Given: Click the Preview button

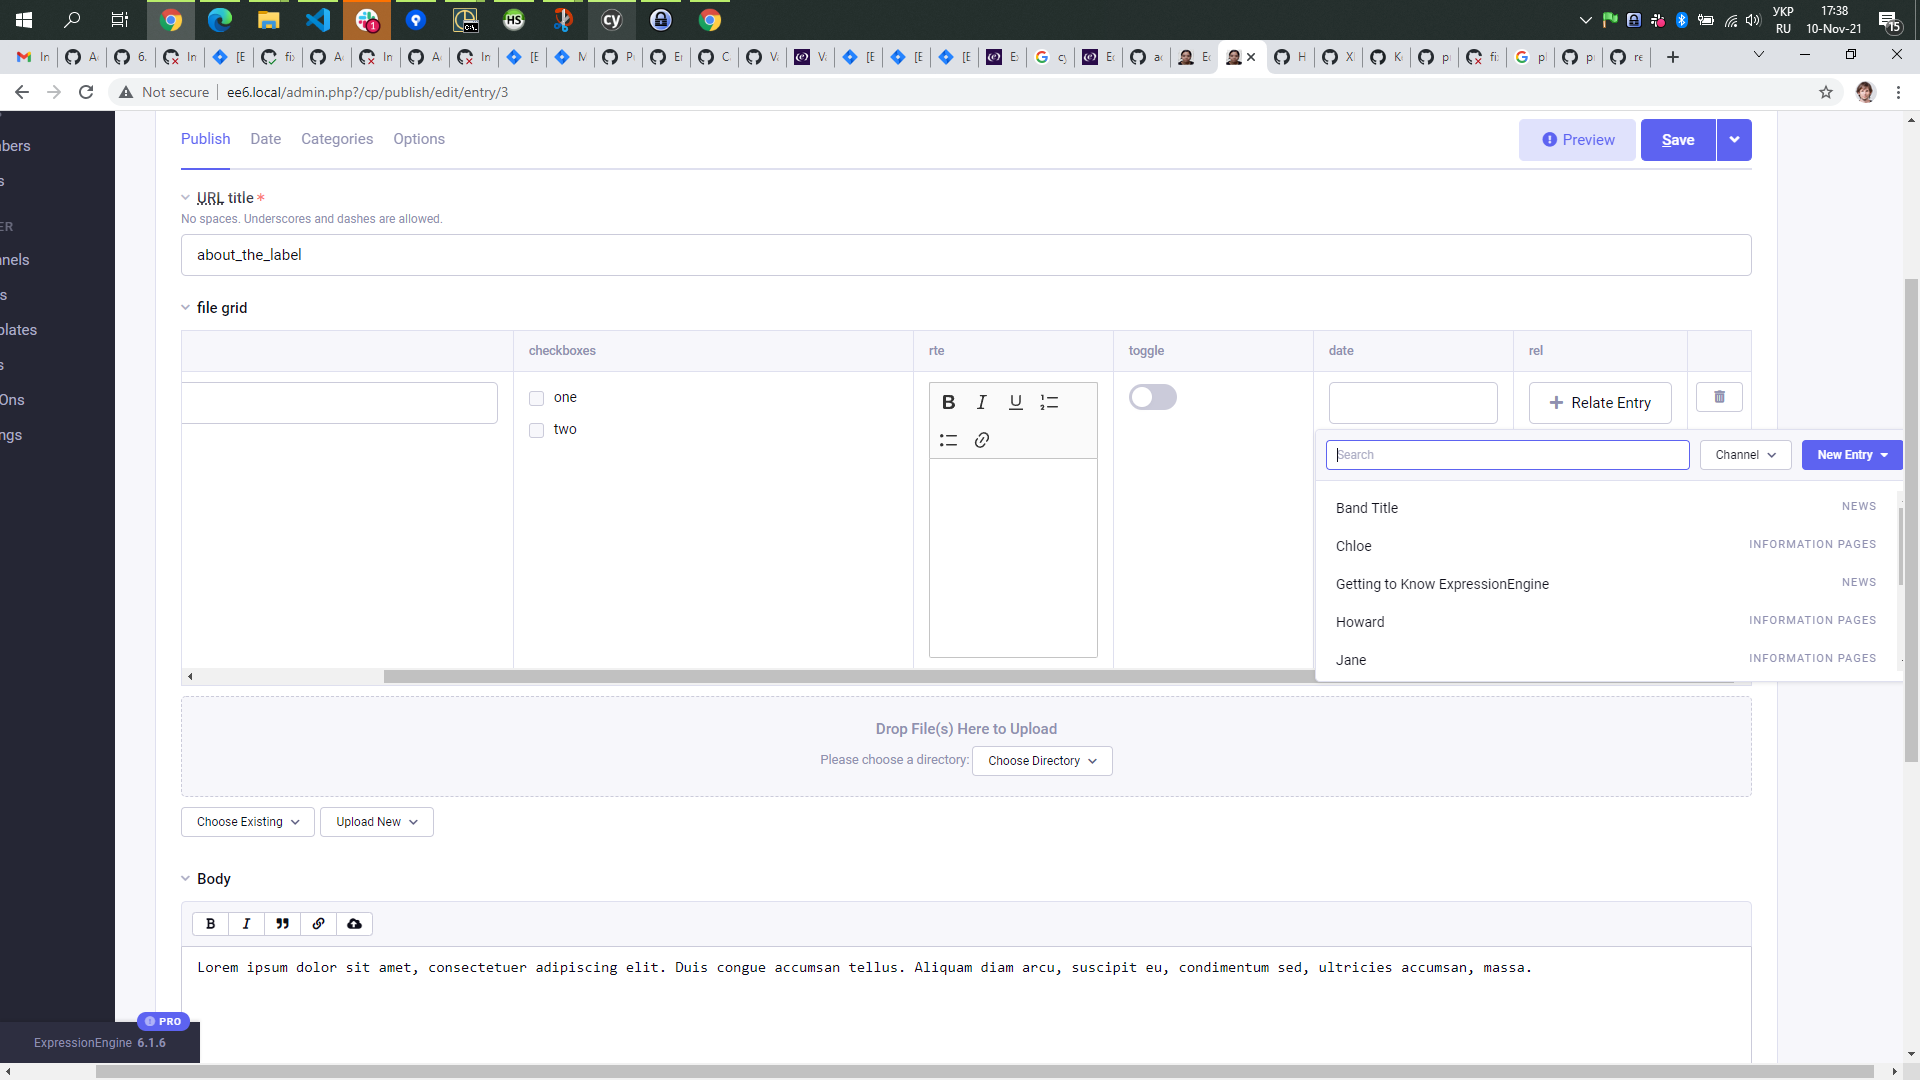Looking at the screenshot, I should pos(1577,140).
